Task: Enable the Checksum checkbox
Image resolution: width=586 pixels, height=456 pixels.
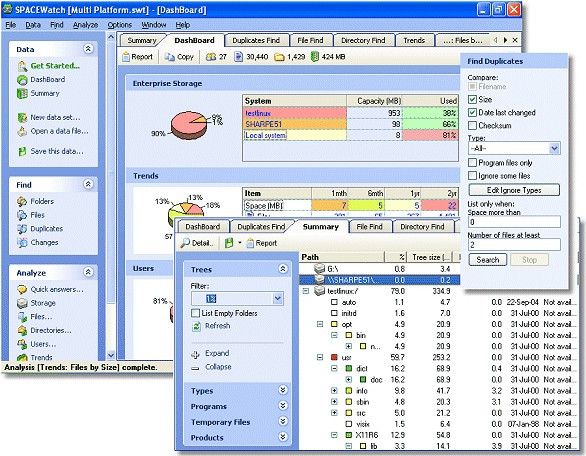Action: point(472,126)
